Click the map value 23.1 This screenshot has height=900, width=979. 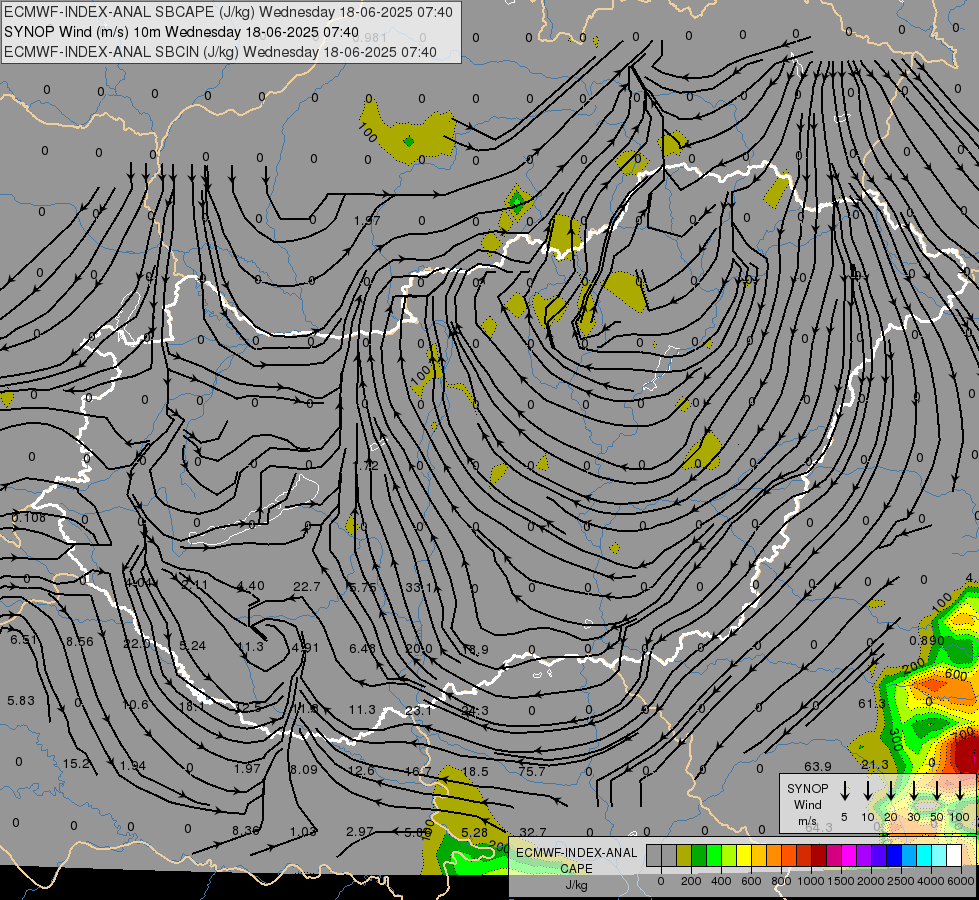(x=418, y=710)
